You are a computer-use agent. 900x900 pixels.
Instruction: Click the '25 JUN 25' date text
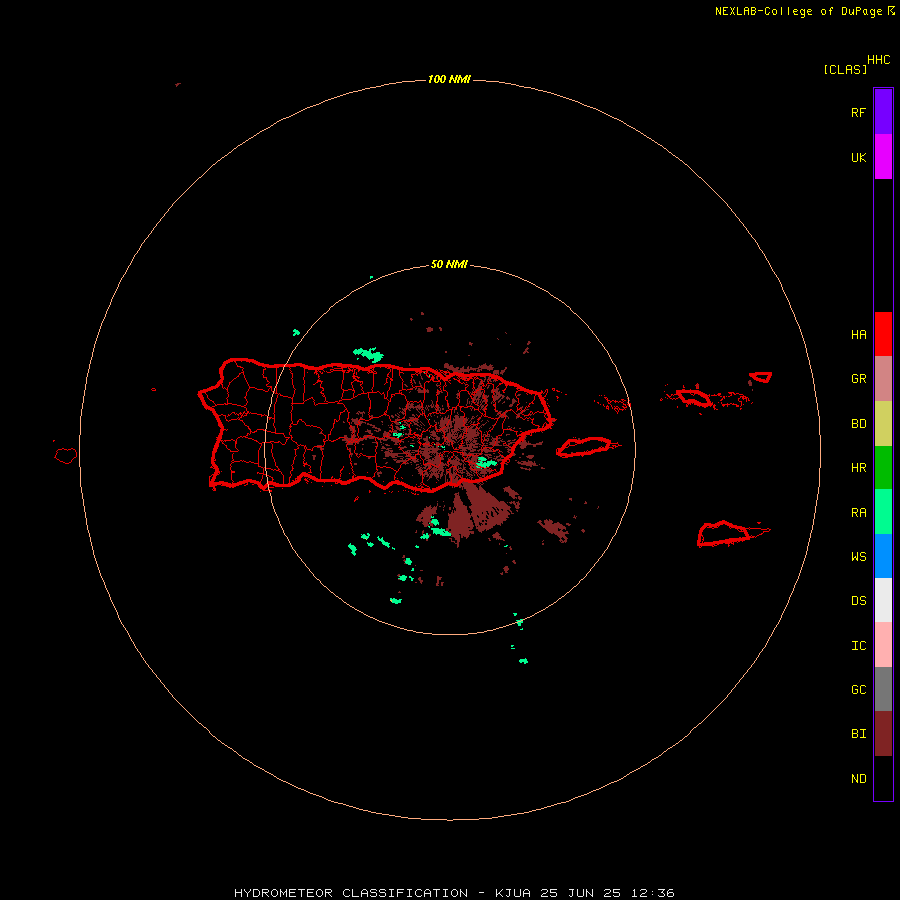(x=581, y=893)
